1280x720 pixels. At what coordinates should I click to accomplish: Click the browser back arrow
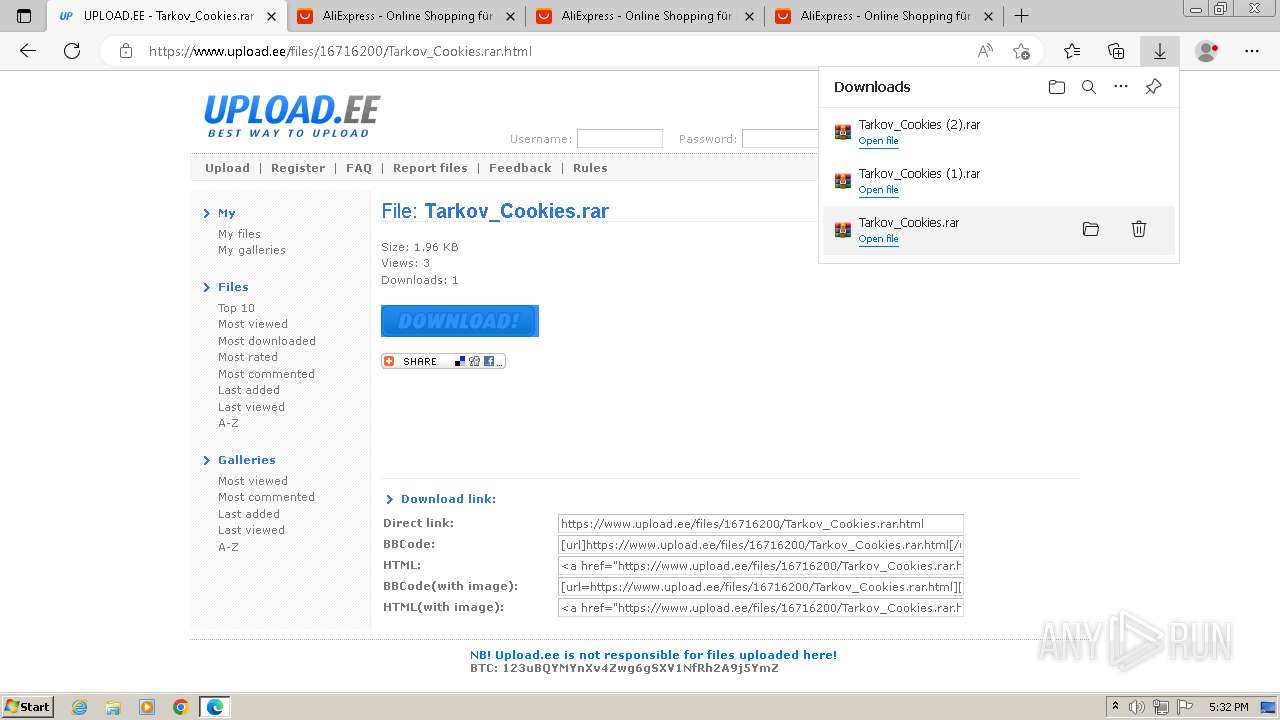[28, 51]
